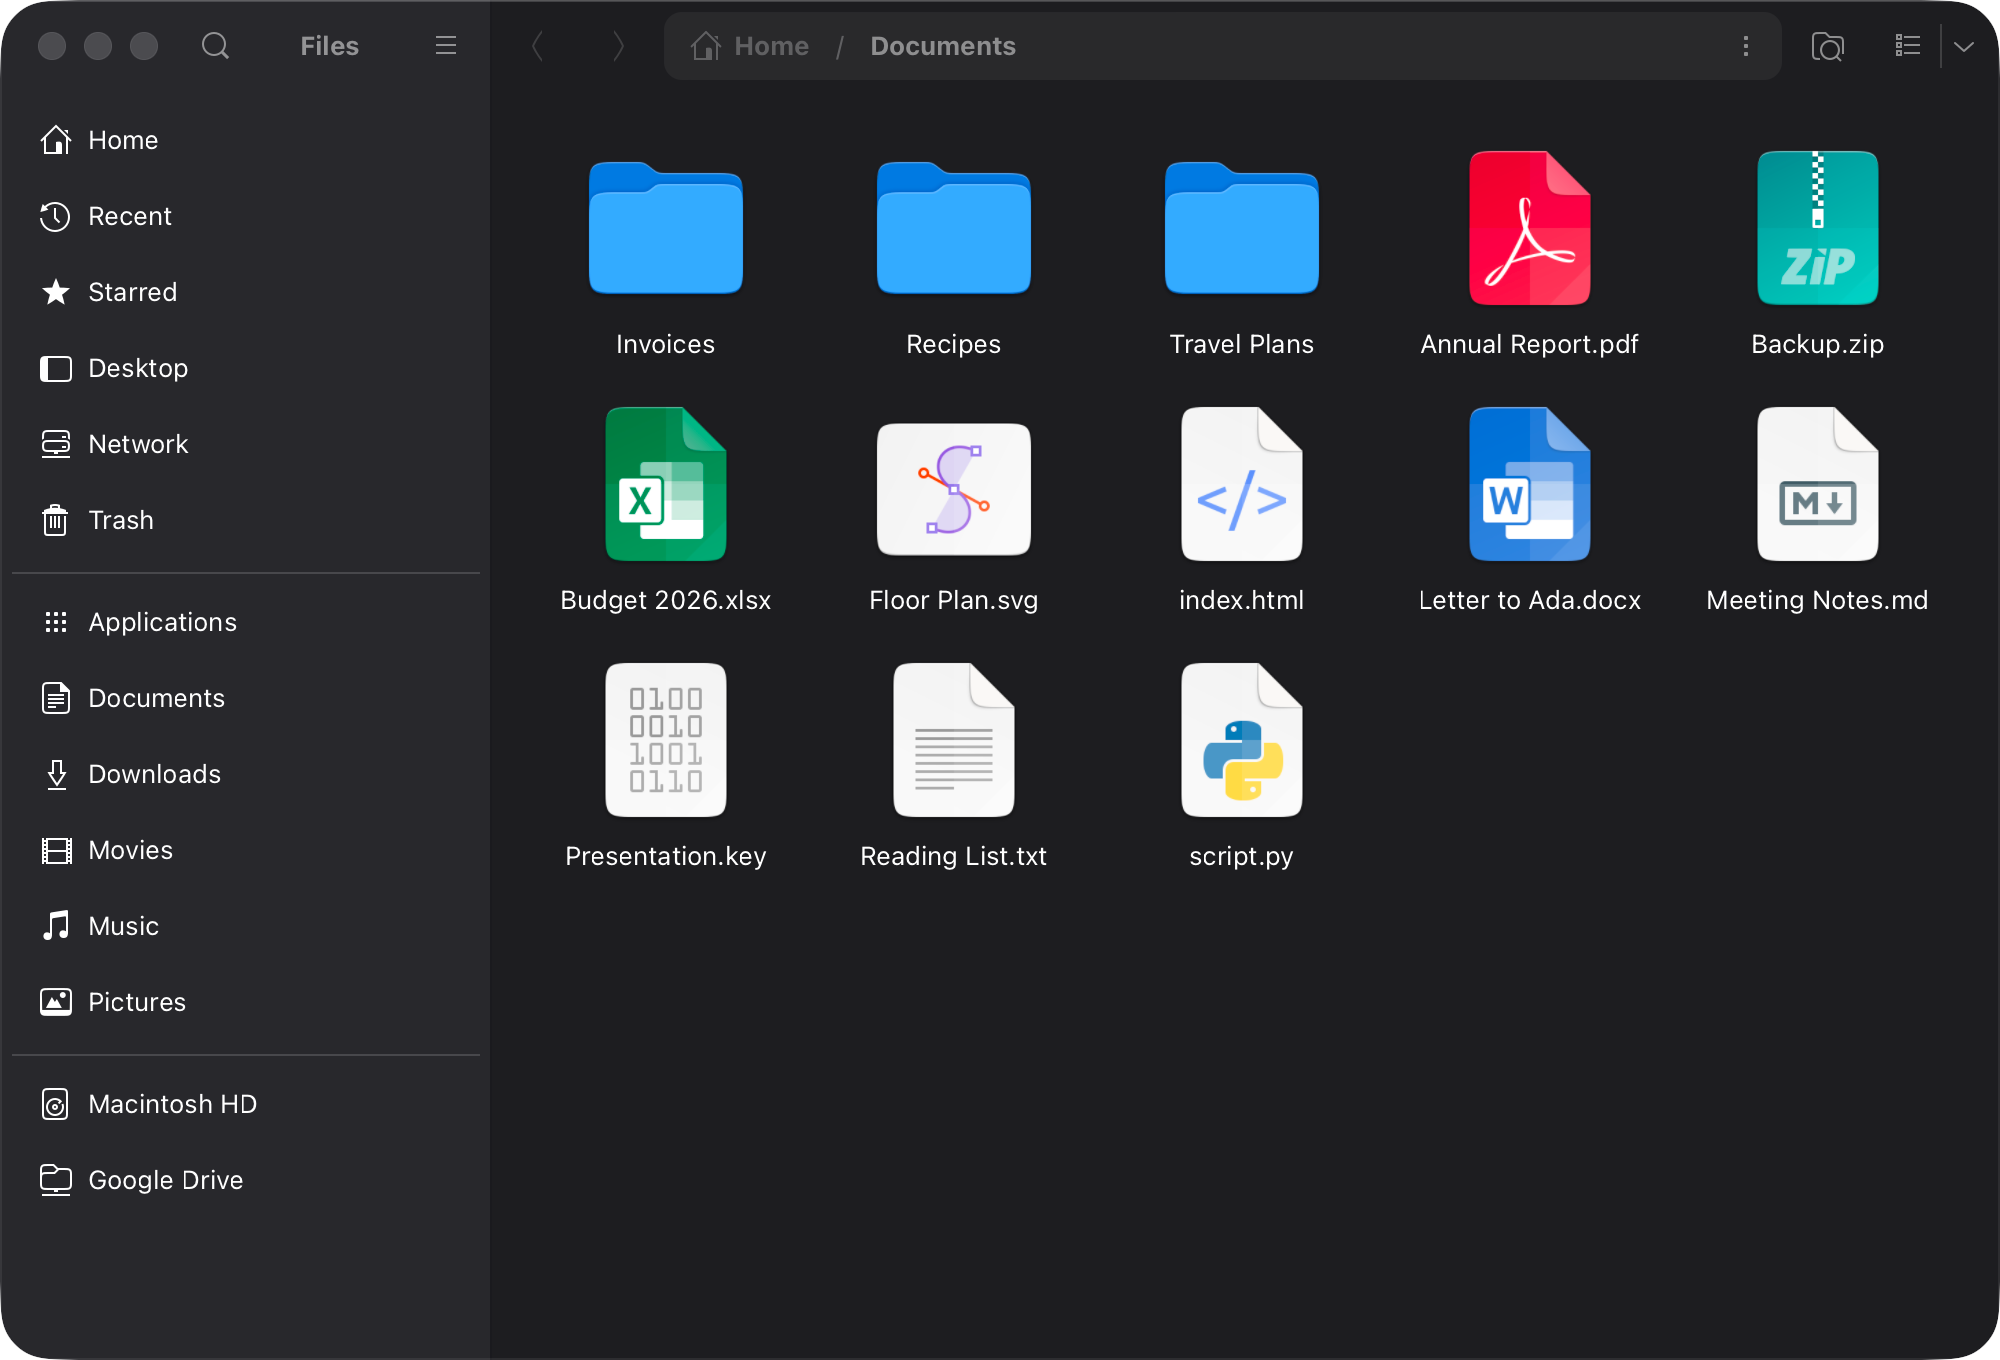Screen dimensions: 2000x1360
Task: Open Home in the sidebar
Action: (246, 140)
